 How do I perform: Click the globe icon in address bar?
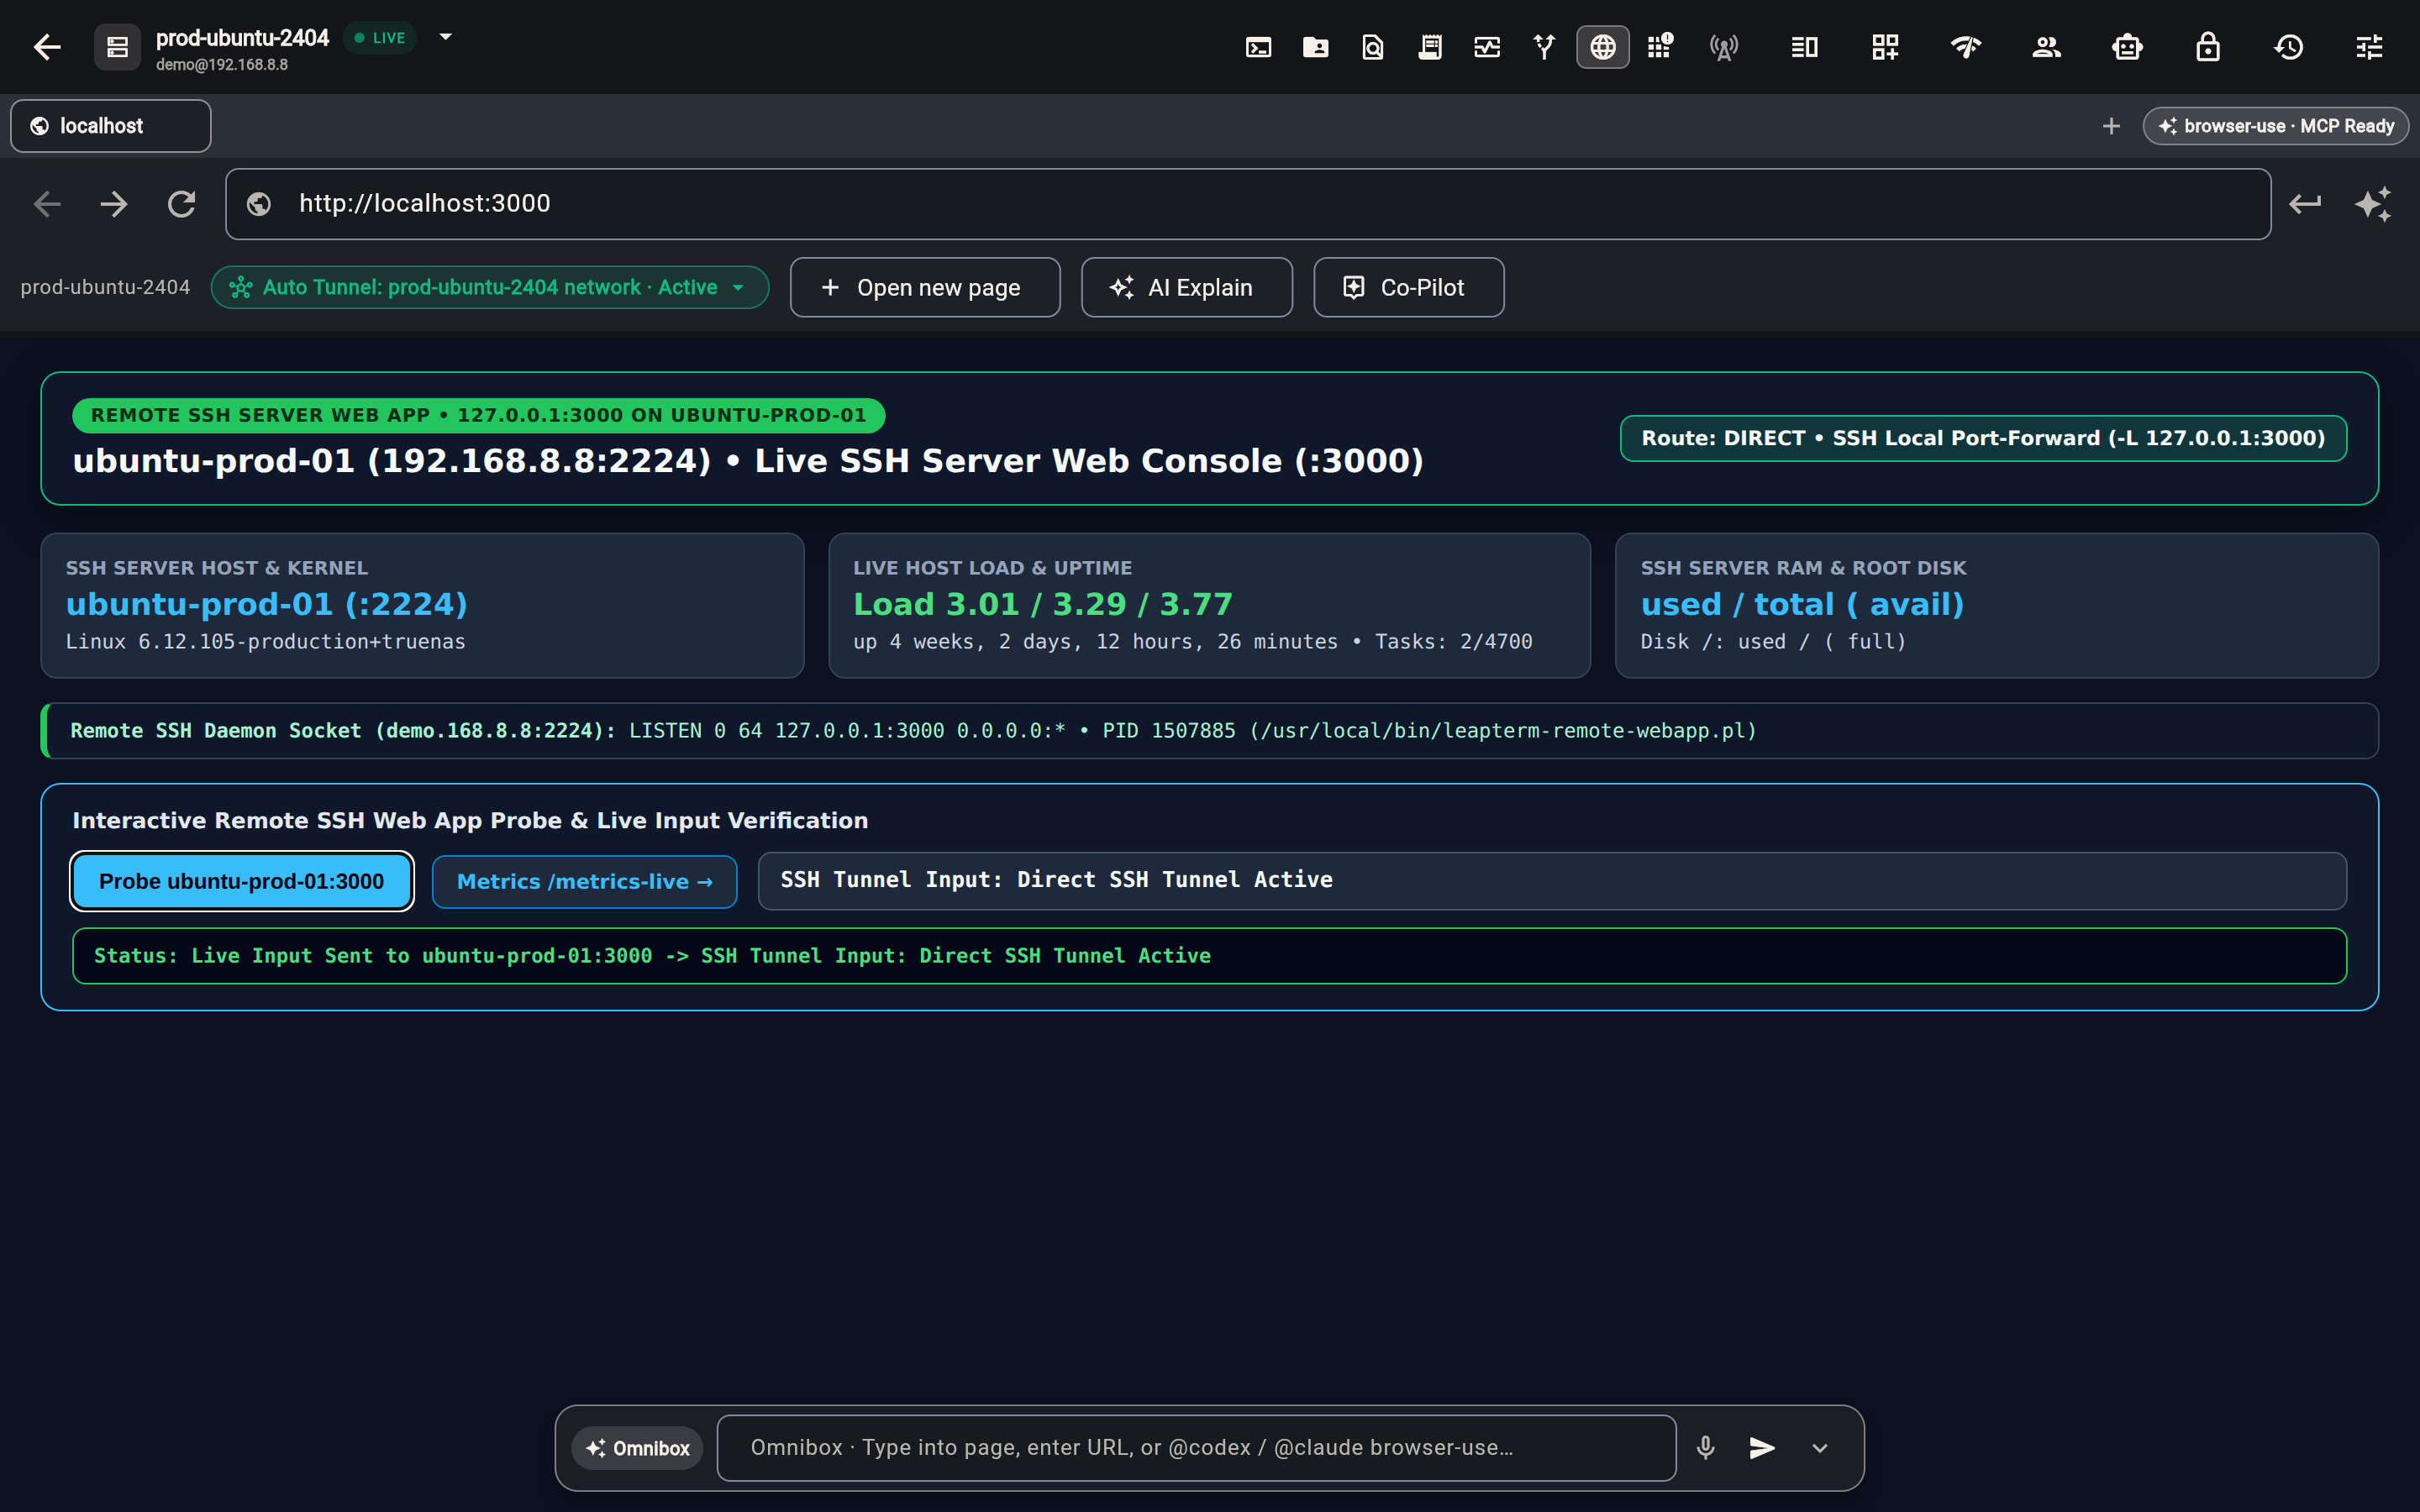tap(259, 204)
